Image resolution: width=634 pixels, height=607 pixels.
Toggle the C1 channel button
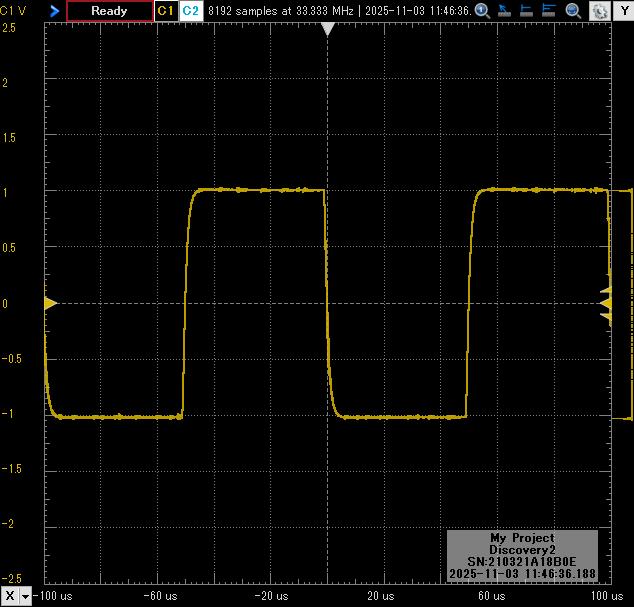point(166,11)
